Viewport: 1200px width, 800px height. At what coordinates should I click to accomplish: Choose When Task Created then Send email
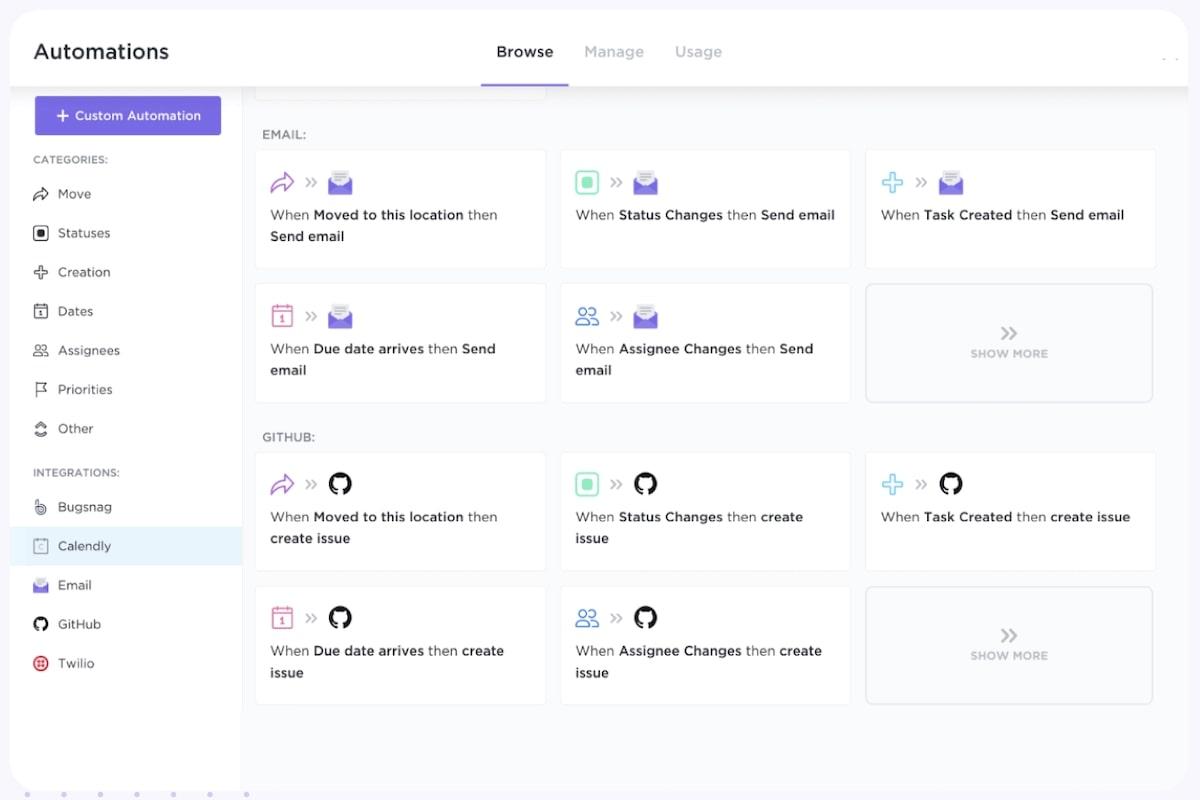[1010, 209]
